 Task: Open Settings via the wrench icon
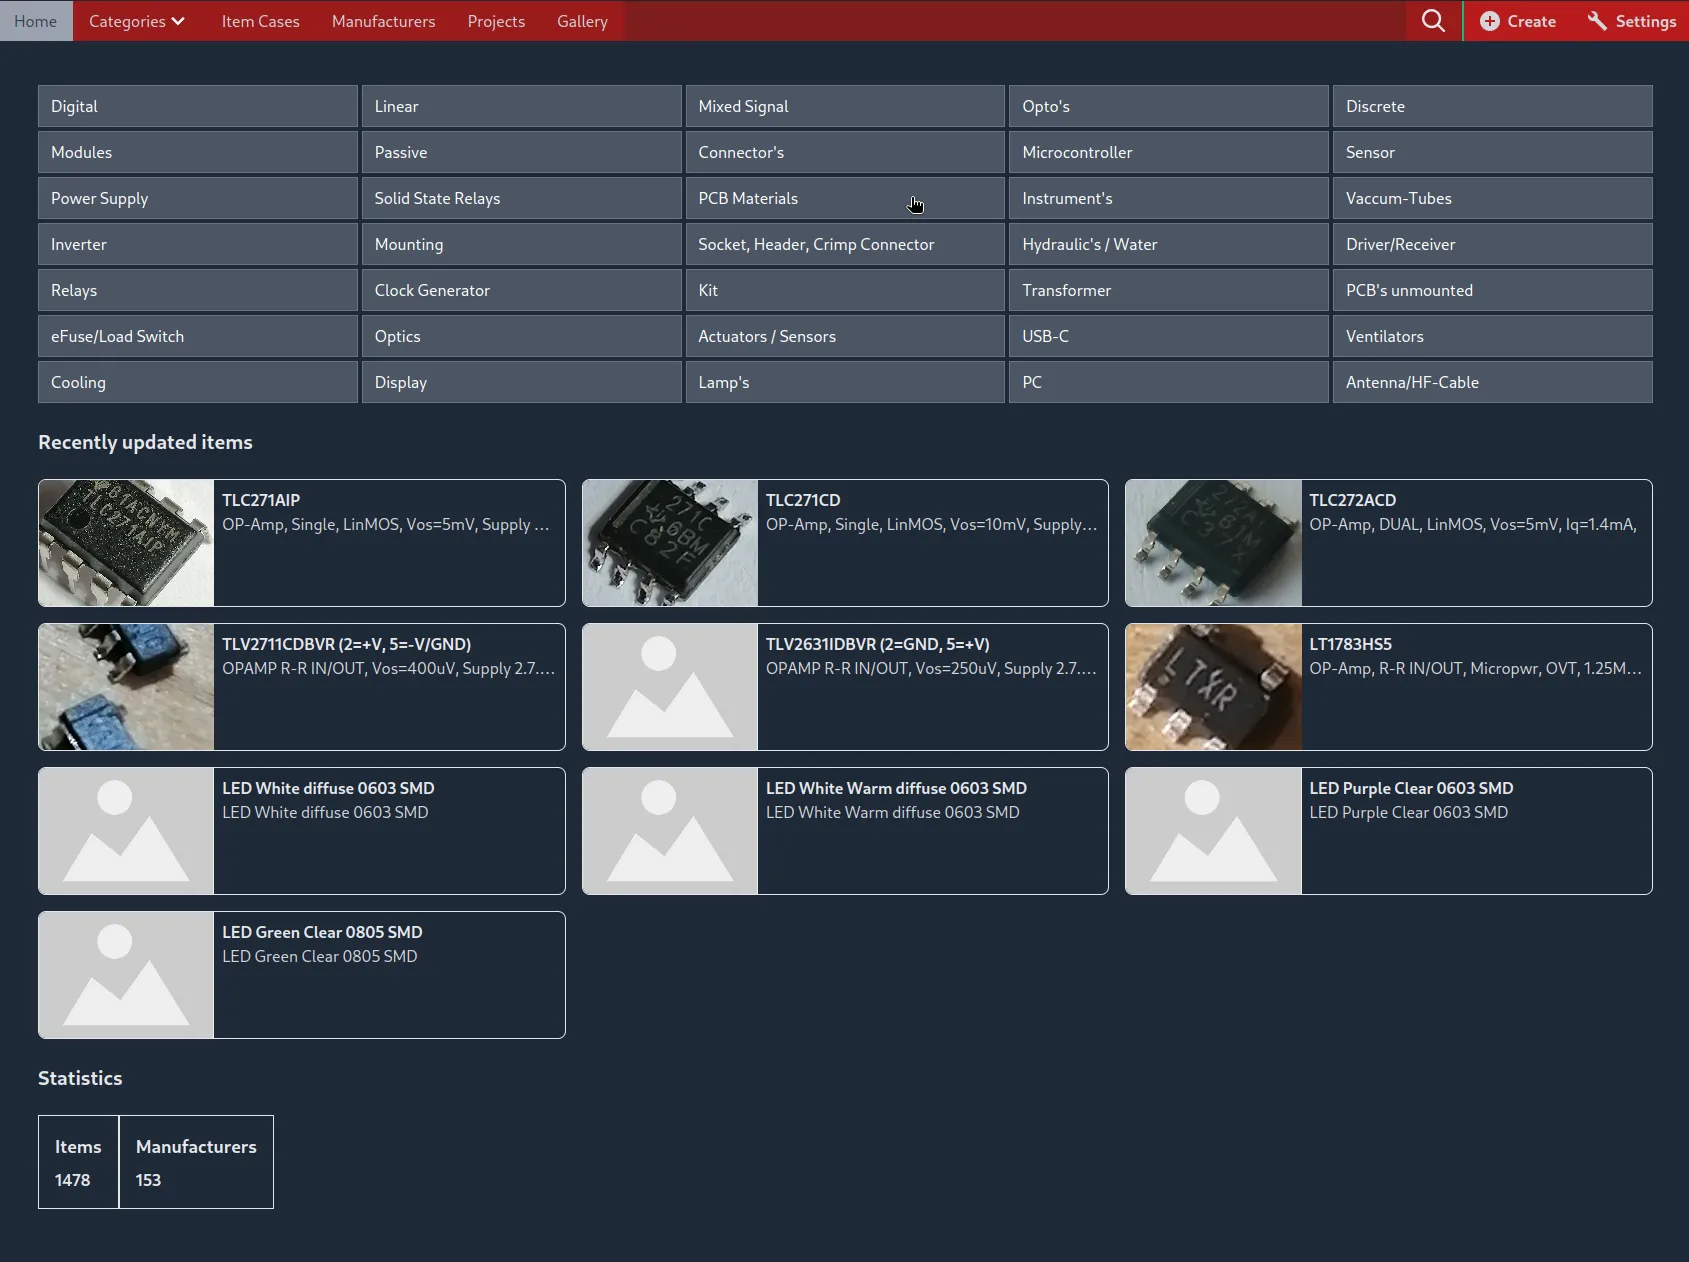pyautogui.click(x=1597, y=21)
